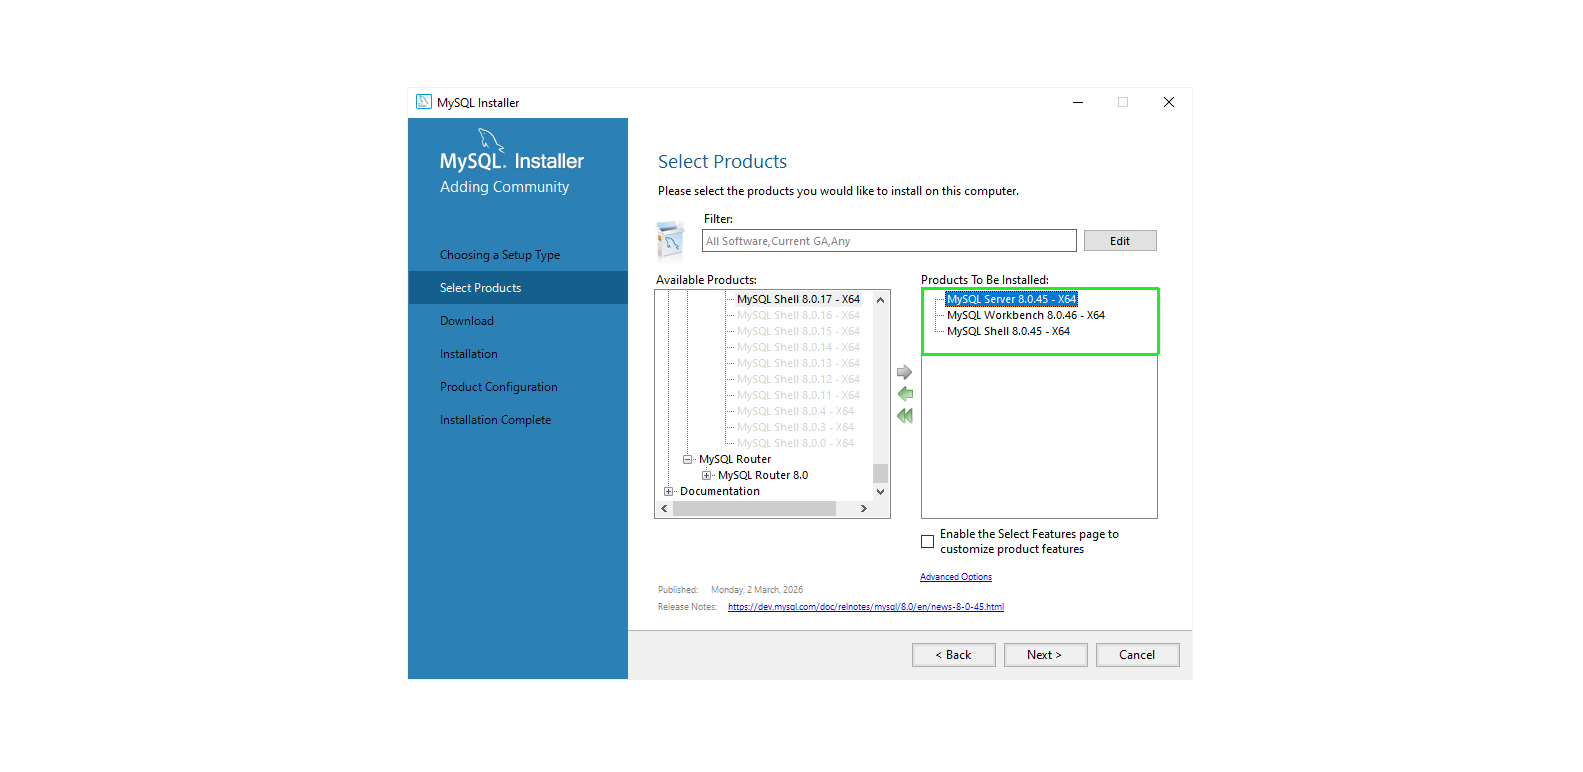Click the add product right arrow icon
The image size is (1583, 772).
[904, 372]
